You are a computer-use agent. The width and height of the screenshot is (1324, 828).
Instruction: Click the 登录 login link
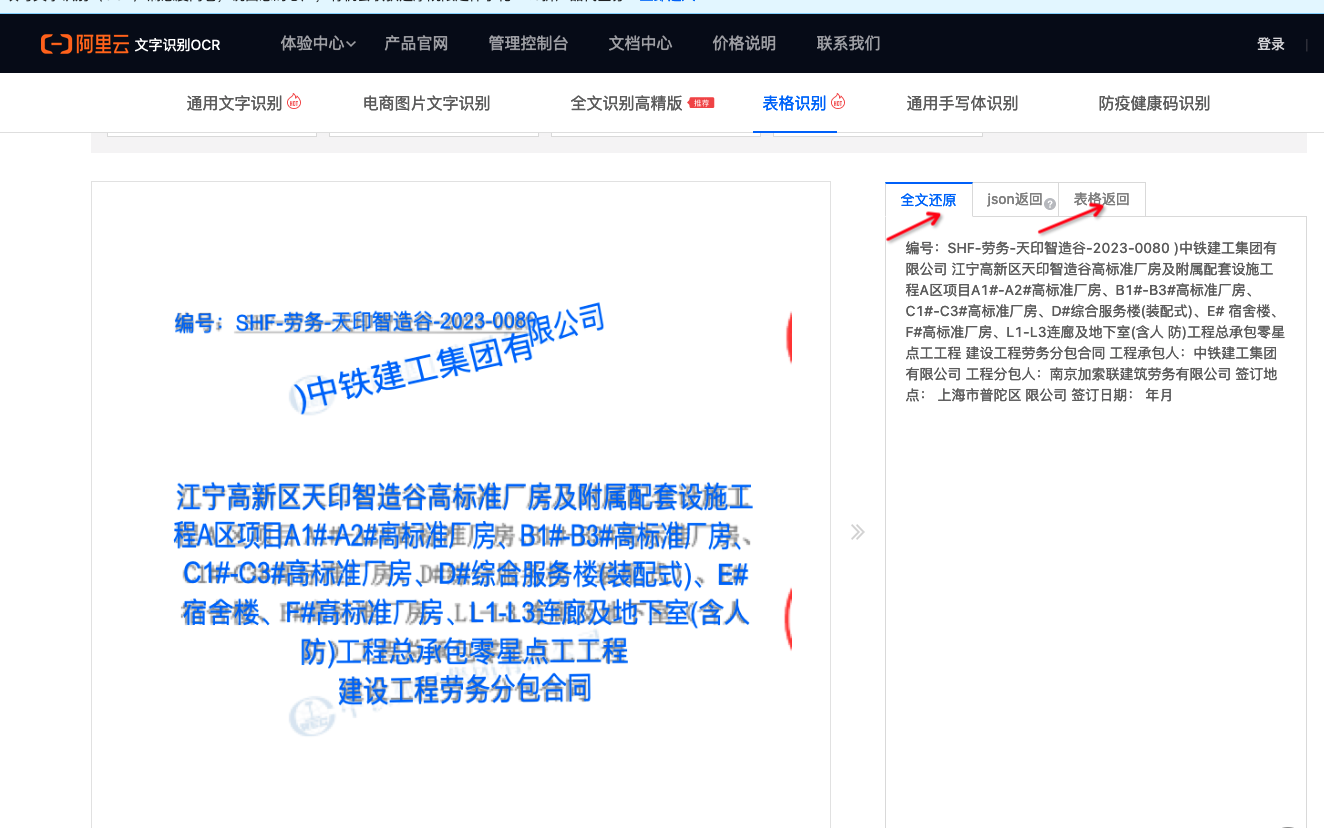point(1271,44)
